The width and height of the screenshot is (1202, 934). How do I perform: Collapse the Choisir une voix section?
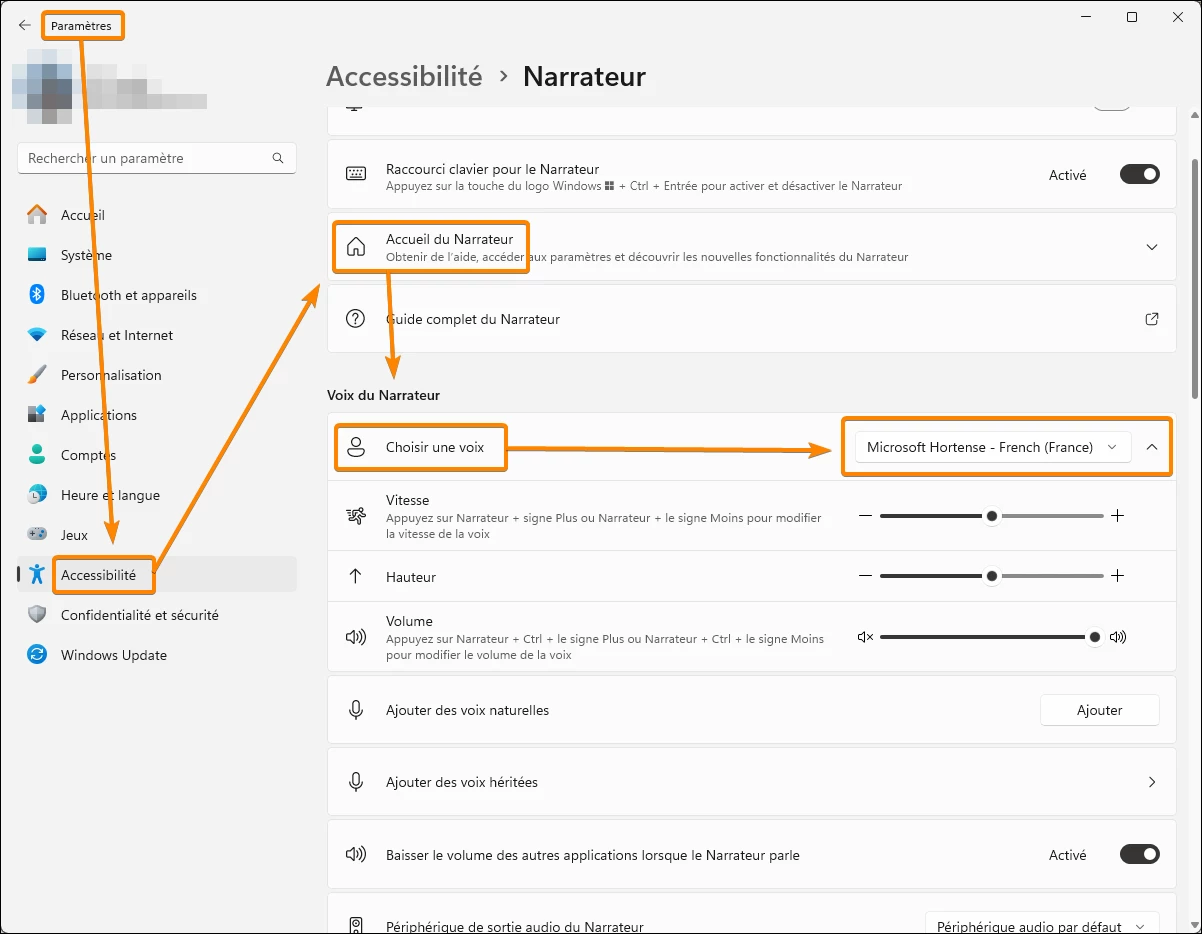1152,447
